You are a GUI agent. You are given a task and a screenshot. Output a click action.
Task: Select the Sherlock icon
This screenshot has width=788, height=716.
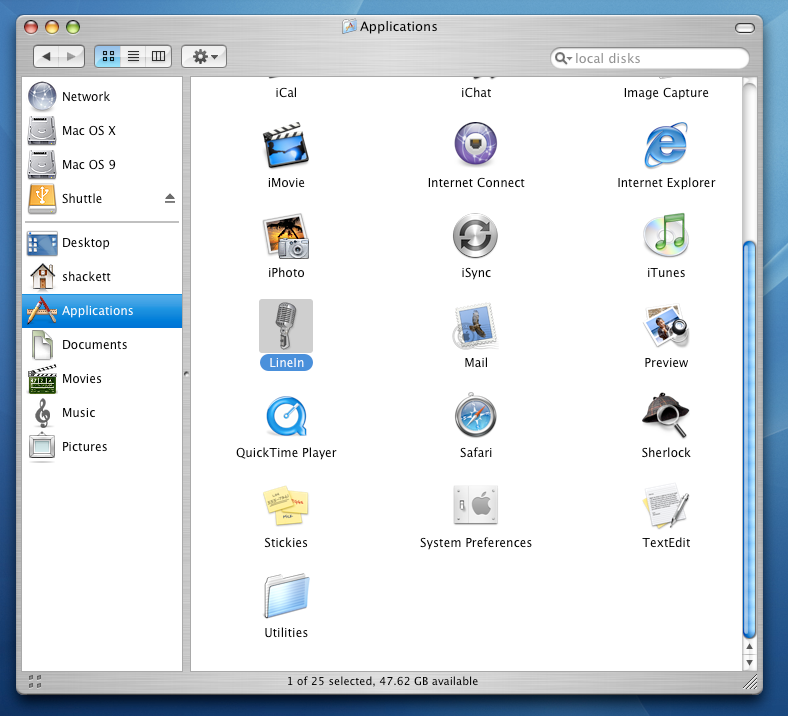[666, 415]
